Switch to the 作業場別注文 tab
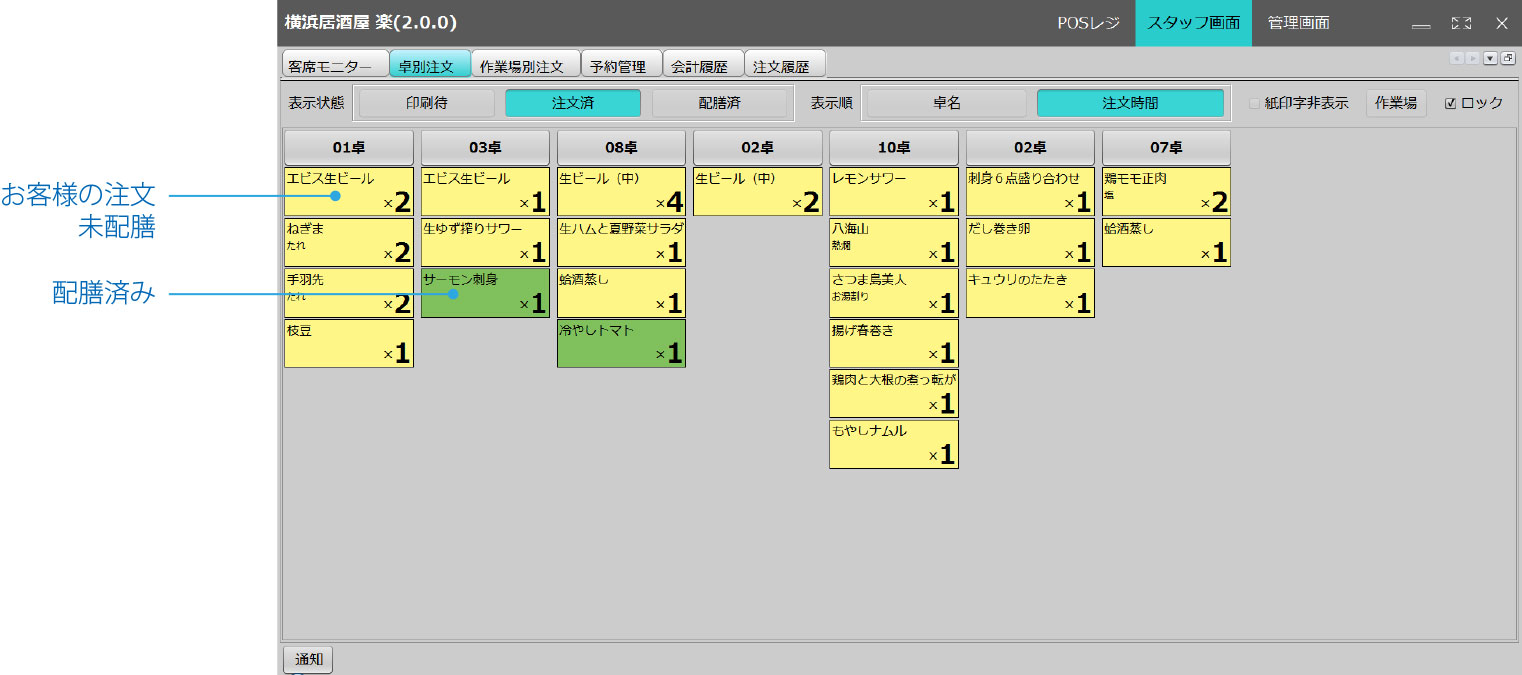The width and height of the screenshot is (1522, 675). tap(525, 65)
